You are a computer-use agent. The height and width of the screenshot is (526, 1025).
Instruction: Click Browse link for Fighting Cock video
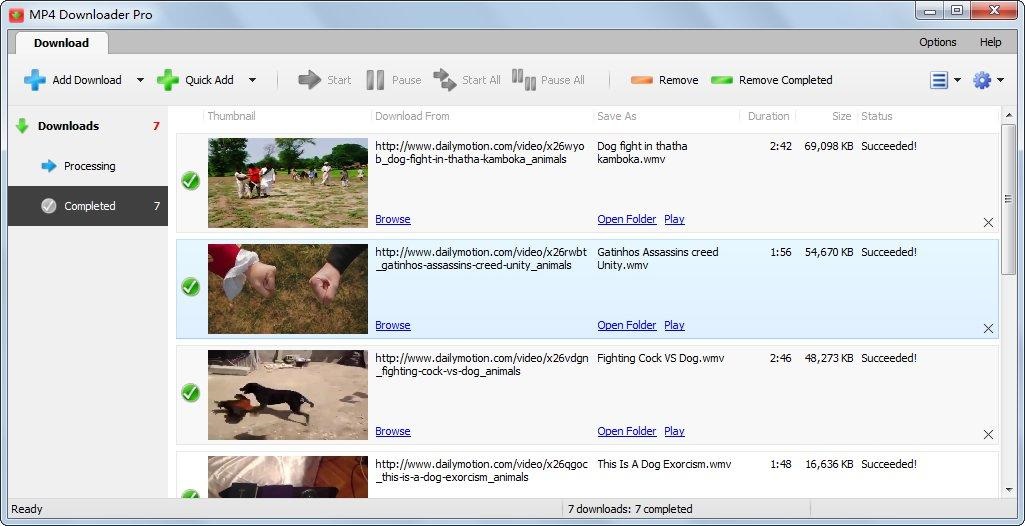coord(393,431)
